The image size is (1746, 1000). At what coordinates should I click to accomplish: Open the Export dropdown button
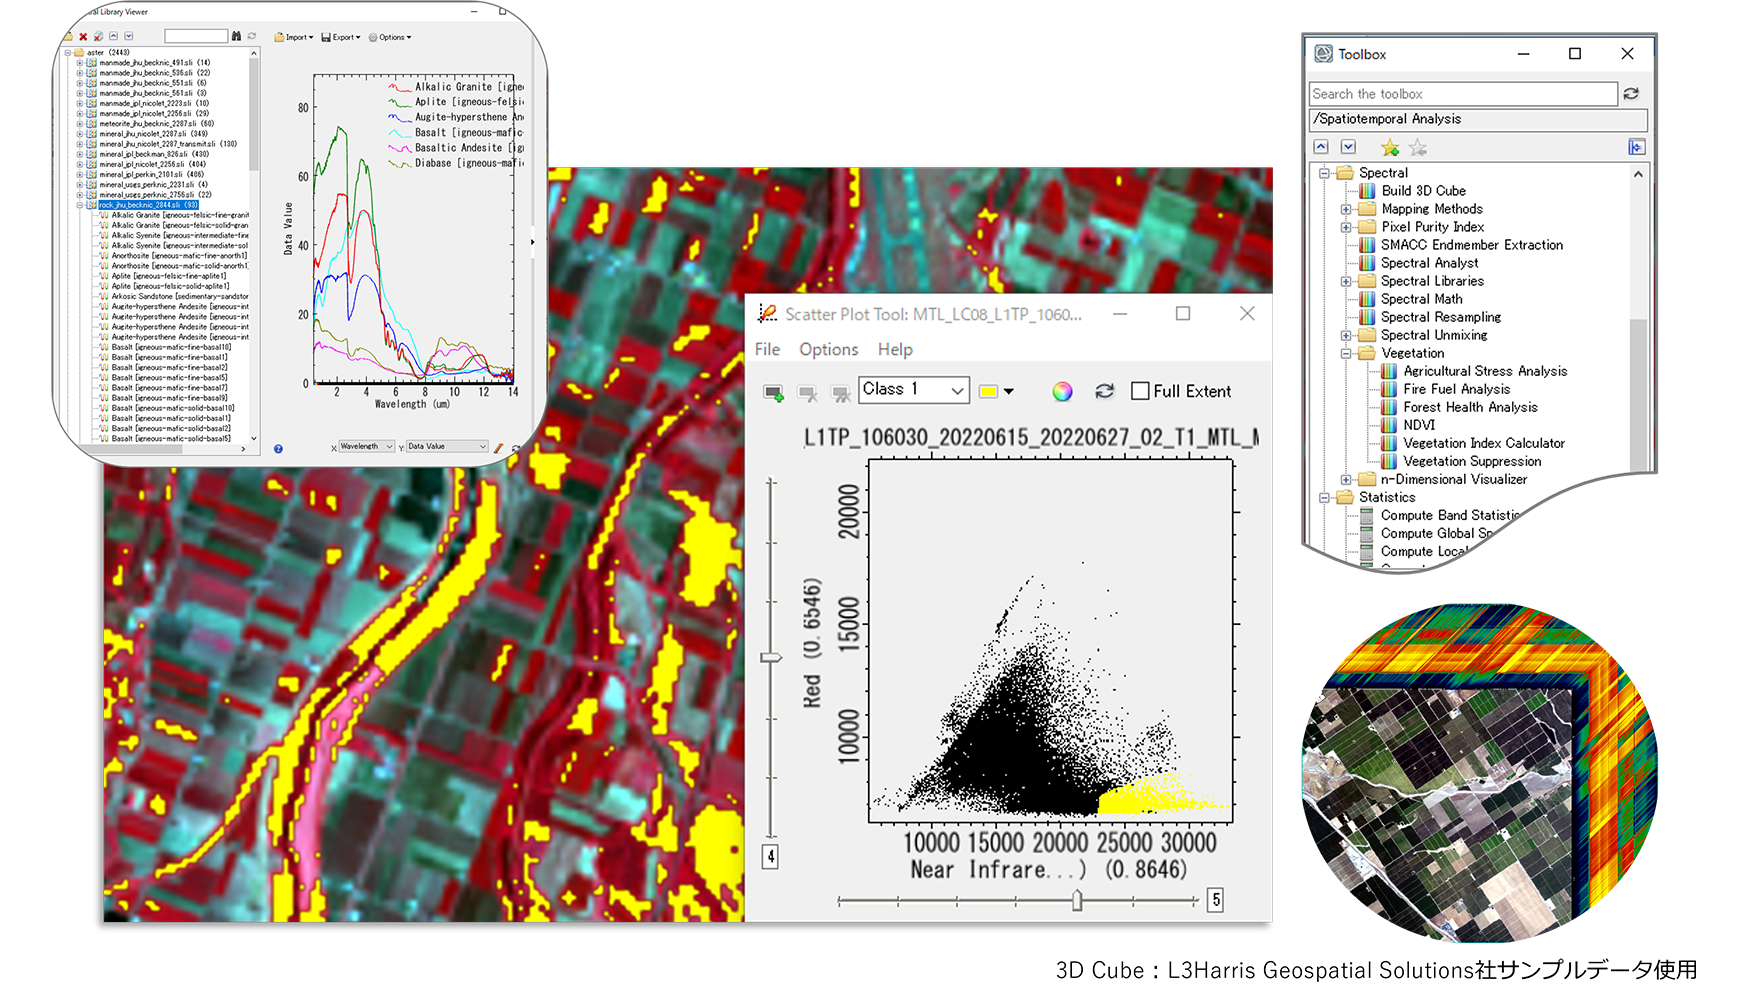tap(341, 37)
